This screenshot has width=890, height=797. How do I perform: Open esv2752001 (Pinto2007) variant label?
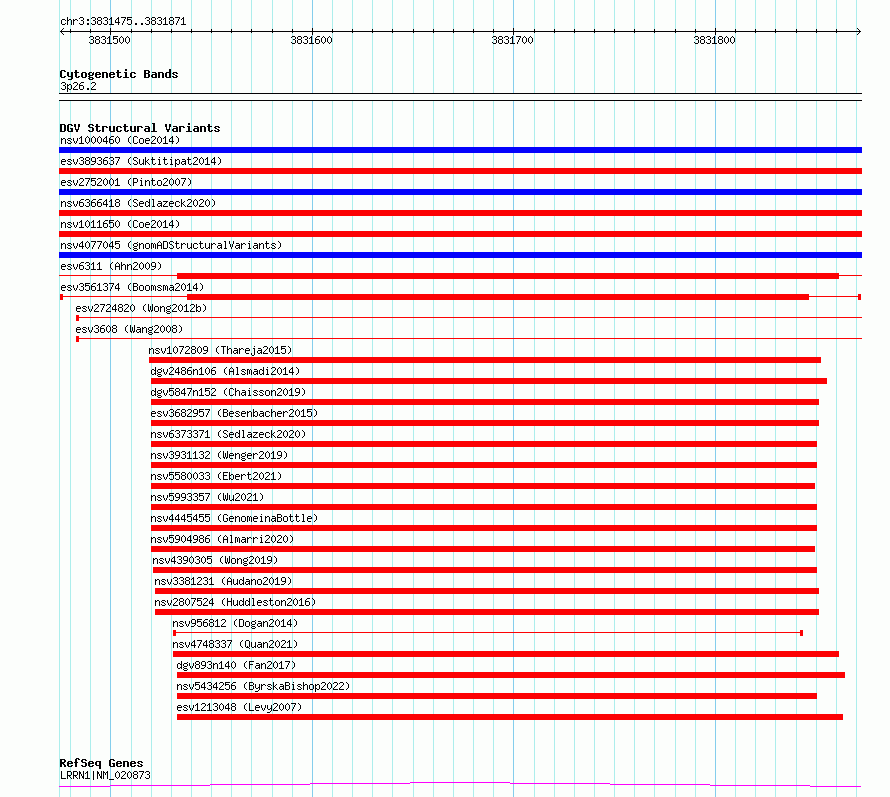tap(126, 182)
